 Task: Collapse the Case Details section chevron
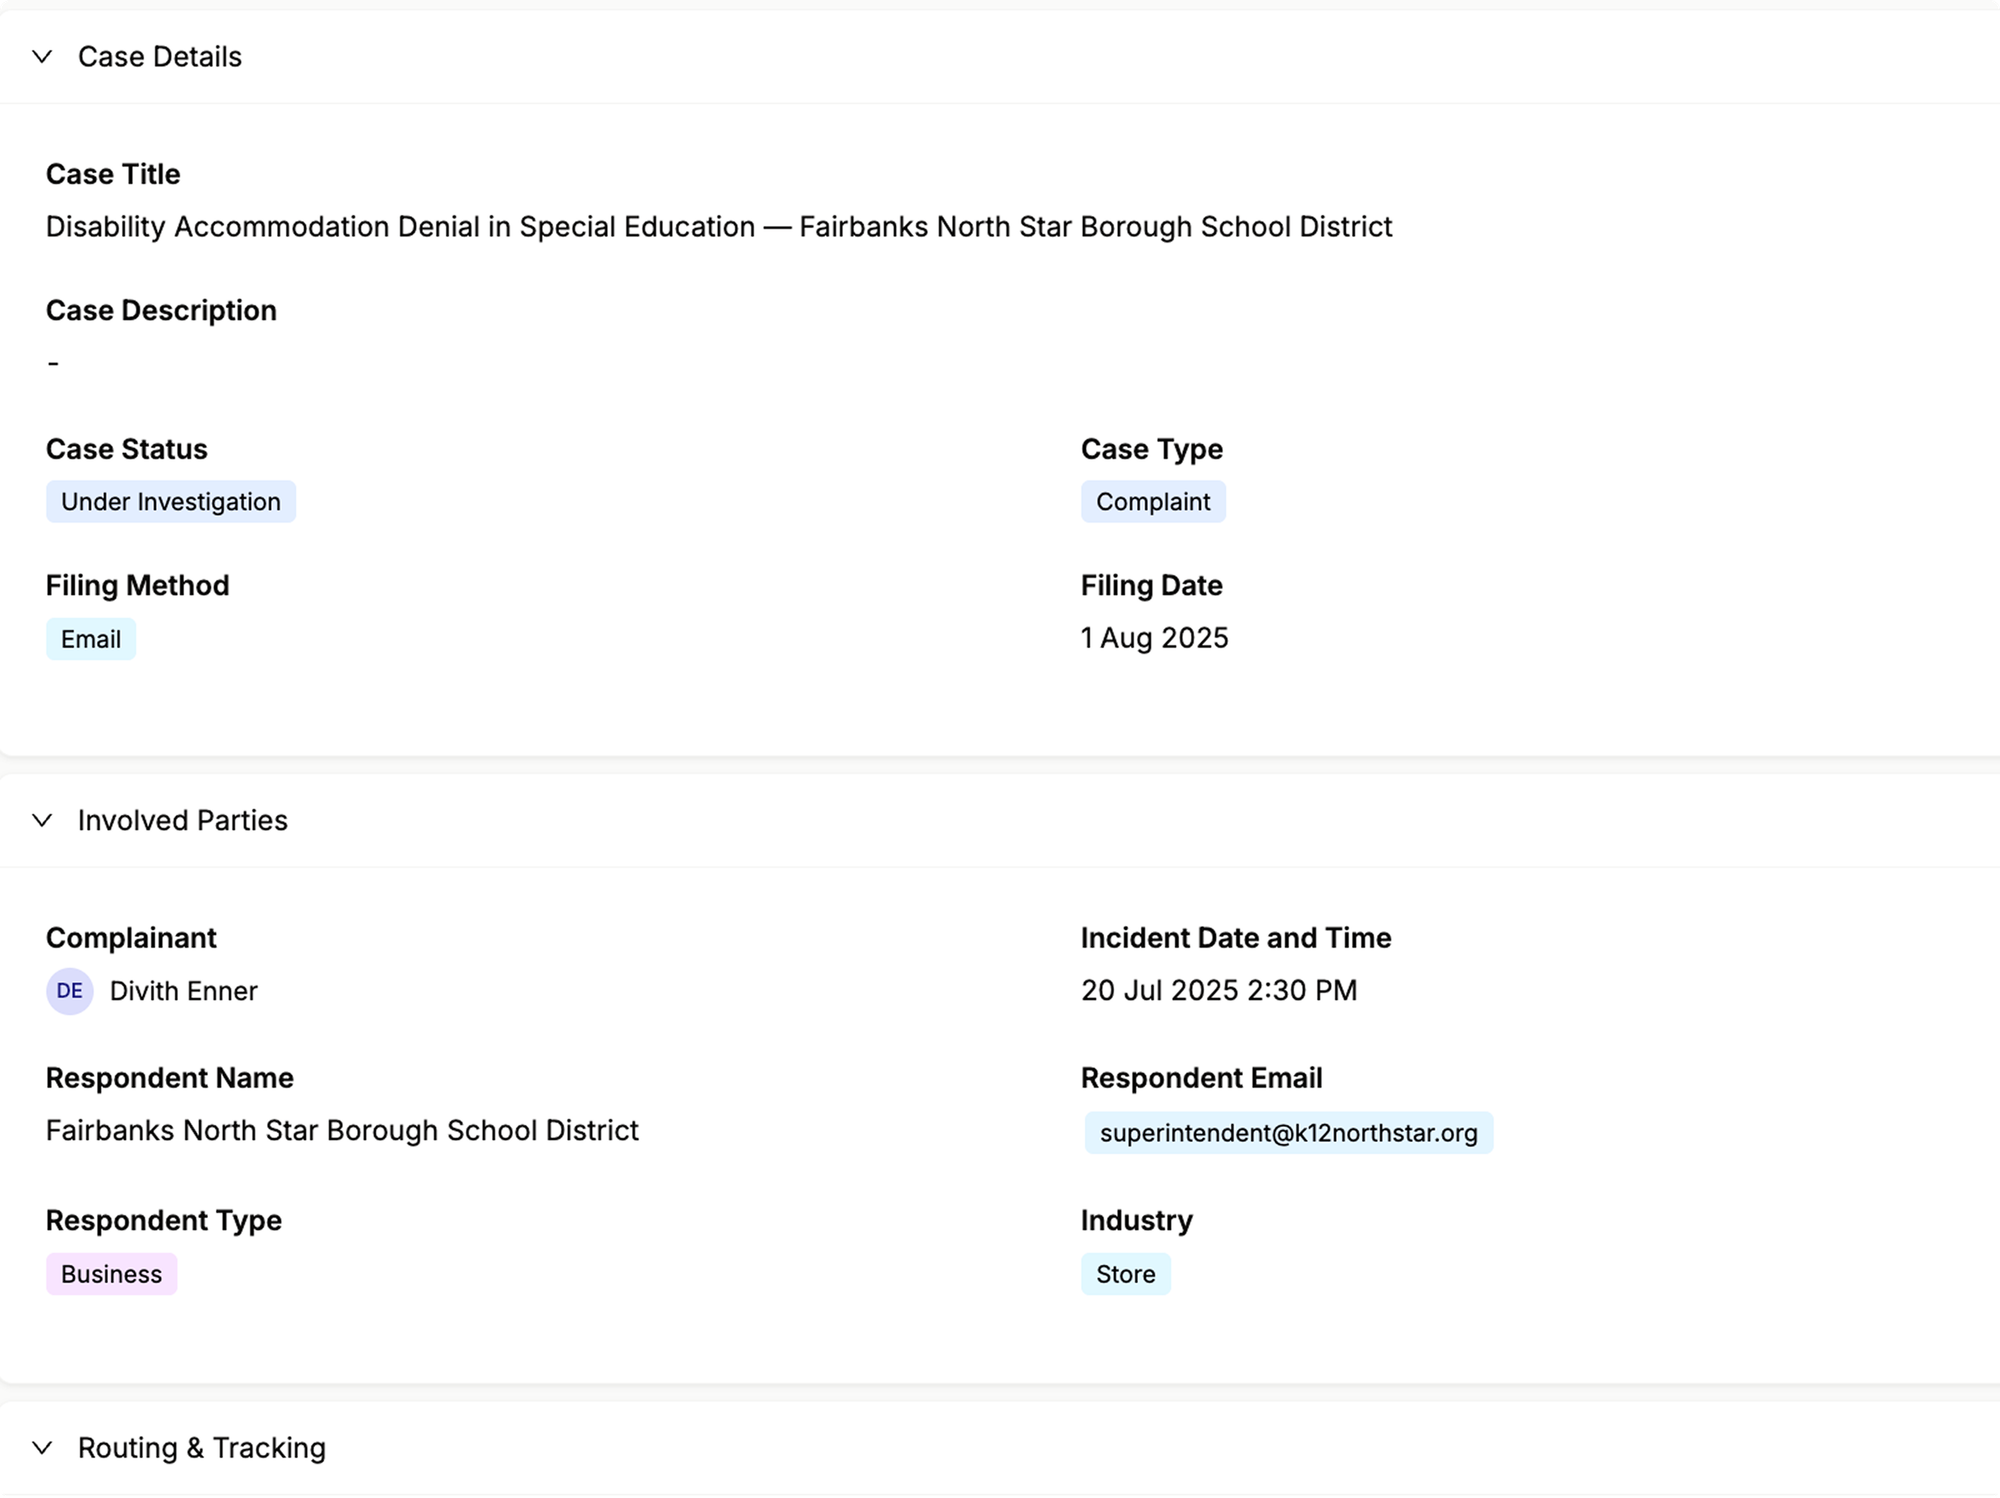[x=42, y=57]
